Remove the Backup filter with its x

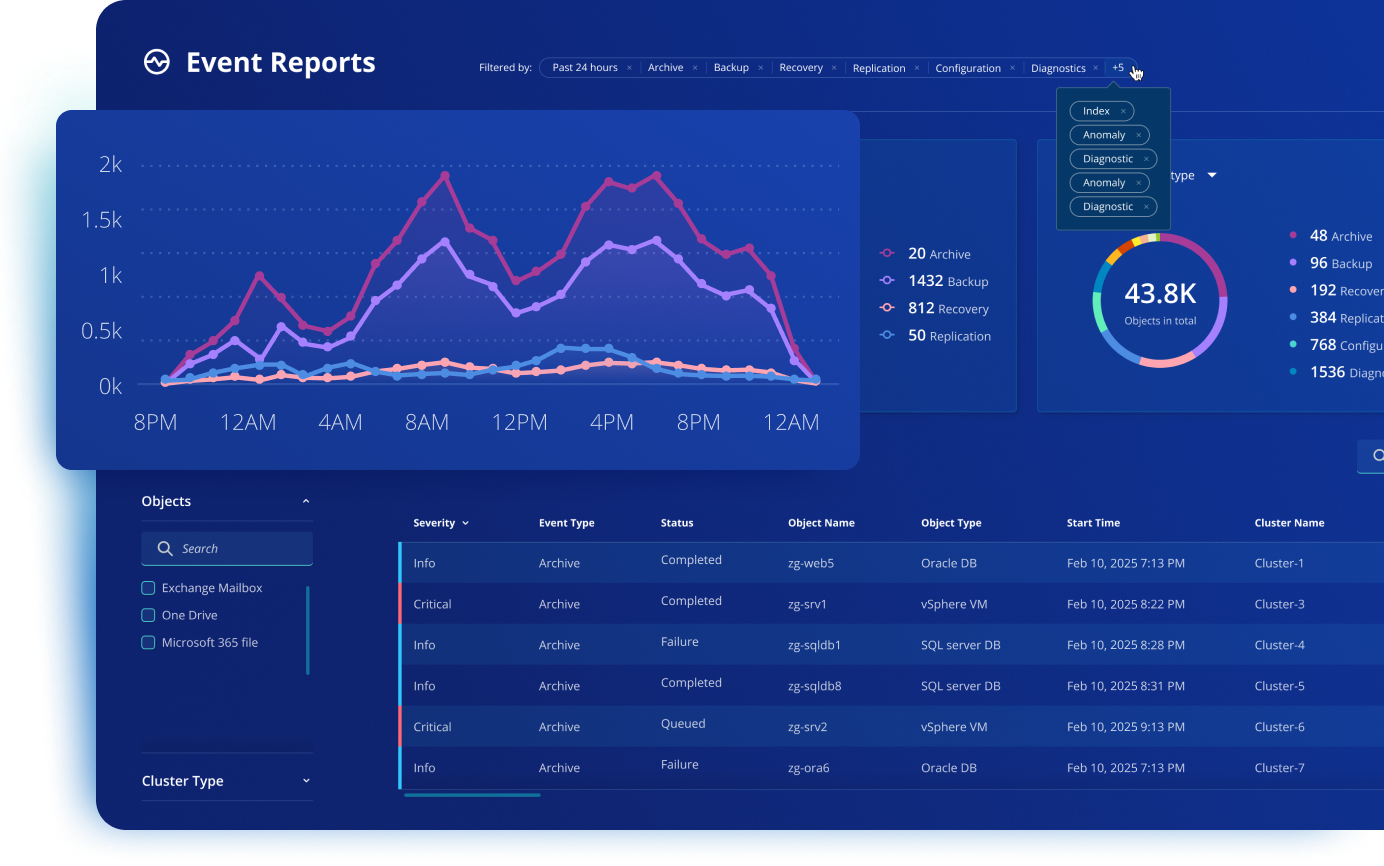coord(760,68)
